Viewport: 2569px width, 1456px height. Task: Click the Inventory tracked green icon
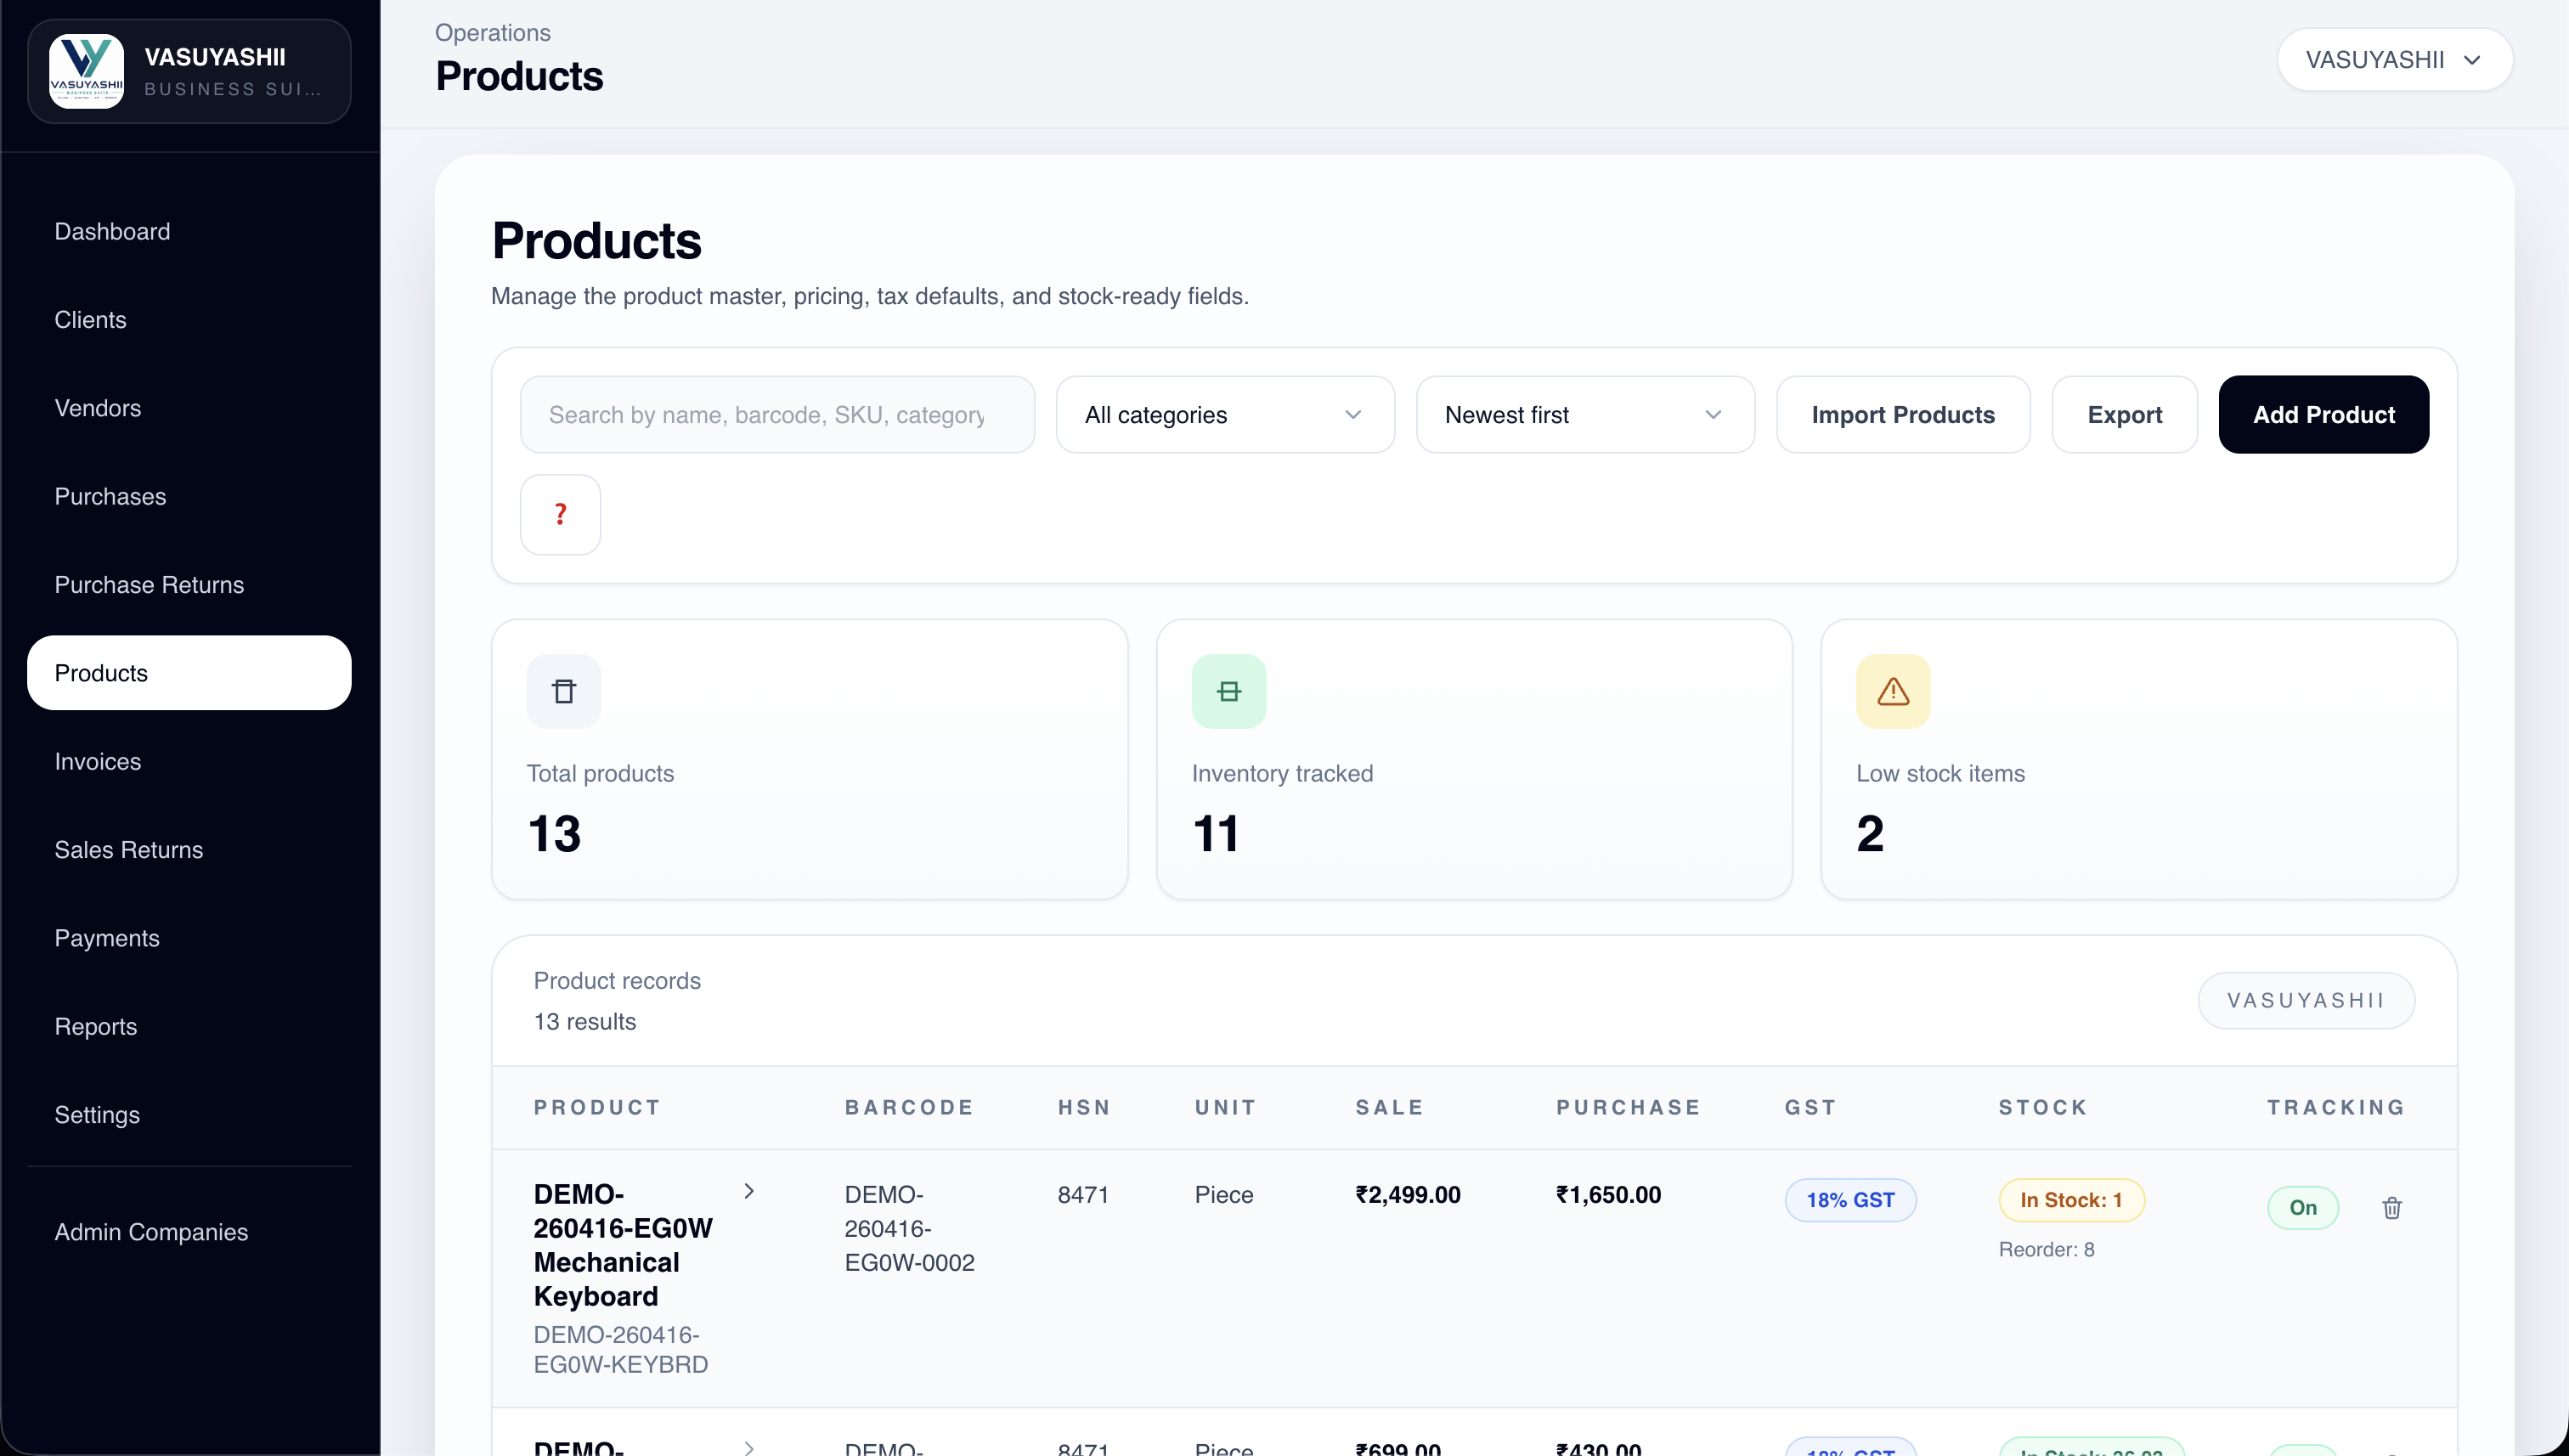point(1228,691)
